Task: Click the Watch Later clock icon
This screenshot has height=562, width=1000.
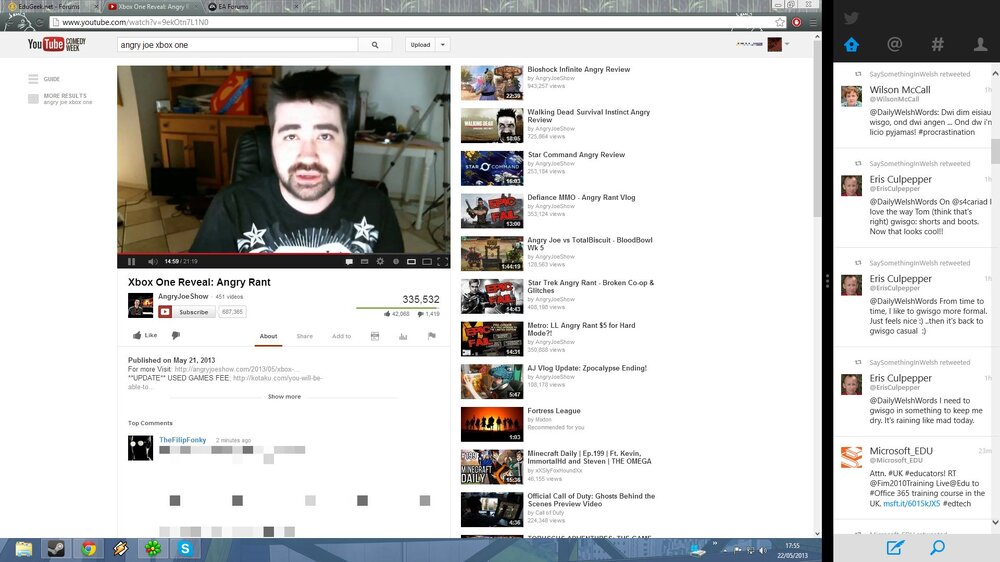Action: [x=395, y=262]
